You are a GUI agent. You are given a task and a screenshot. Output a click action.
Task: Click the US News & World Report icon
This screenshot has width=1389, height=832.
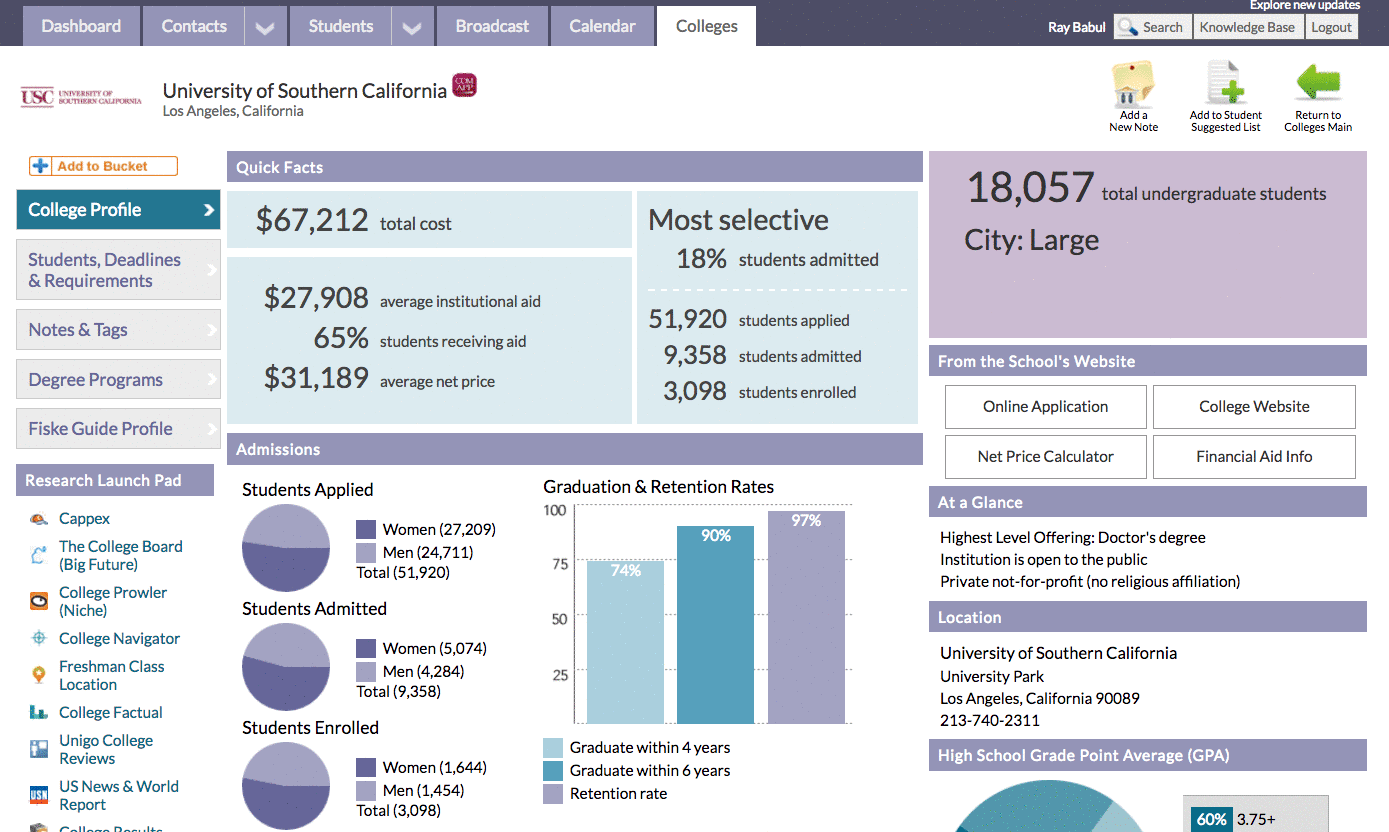(x=39, y=795)
